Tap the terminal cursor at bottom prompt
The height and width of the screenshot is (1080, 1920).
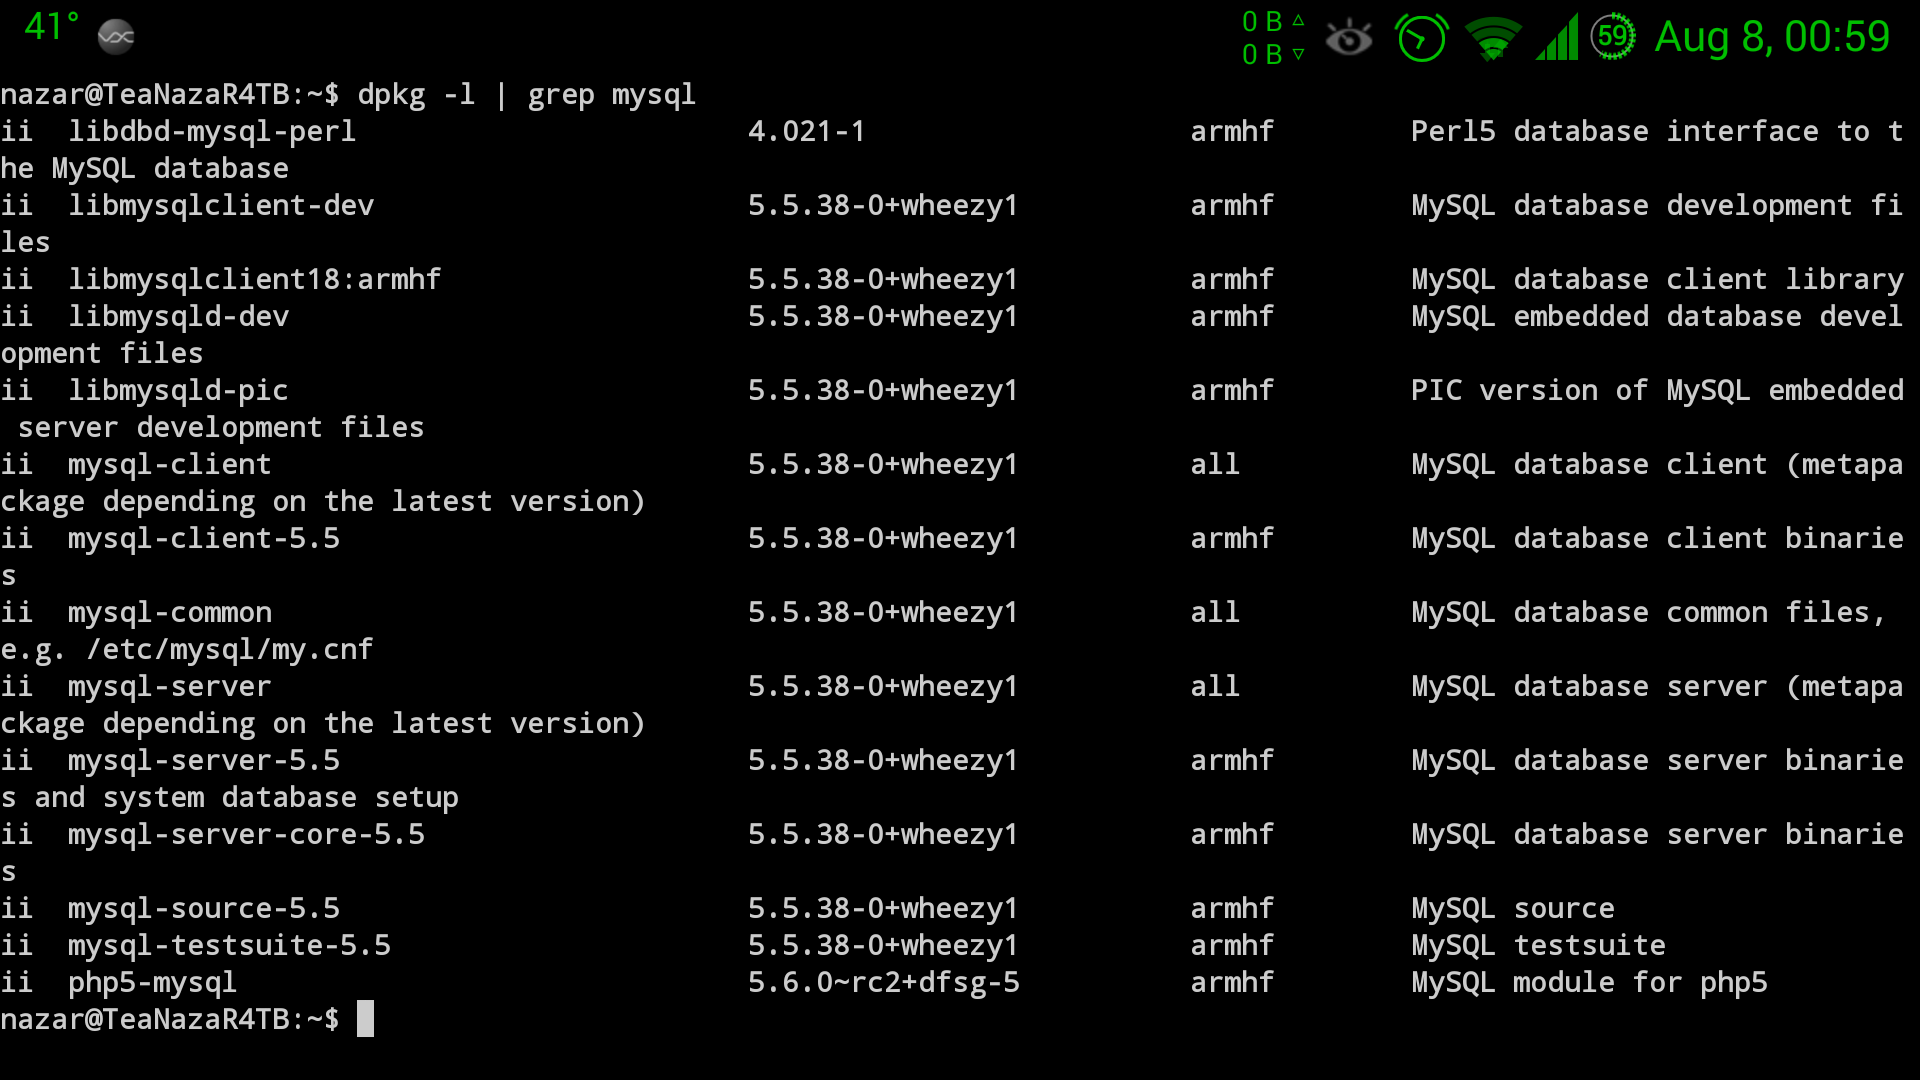click(x=366, y=1019)
